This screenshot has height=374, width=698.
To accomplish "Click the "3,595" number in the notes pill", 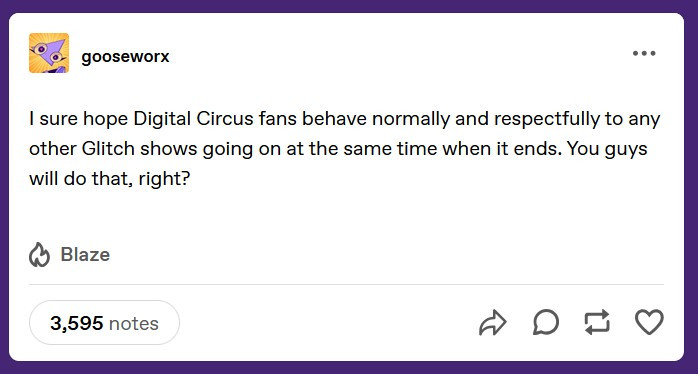I will pos(77,323).
